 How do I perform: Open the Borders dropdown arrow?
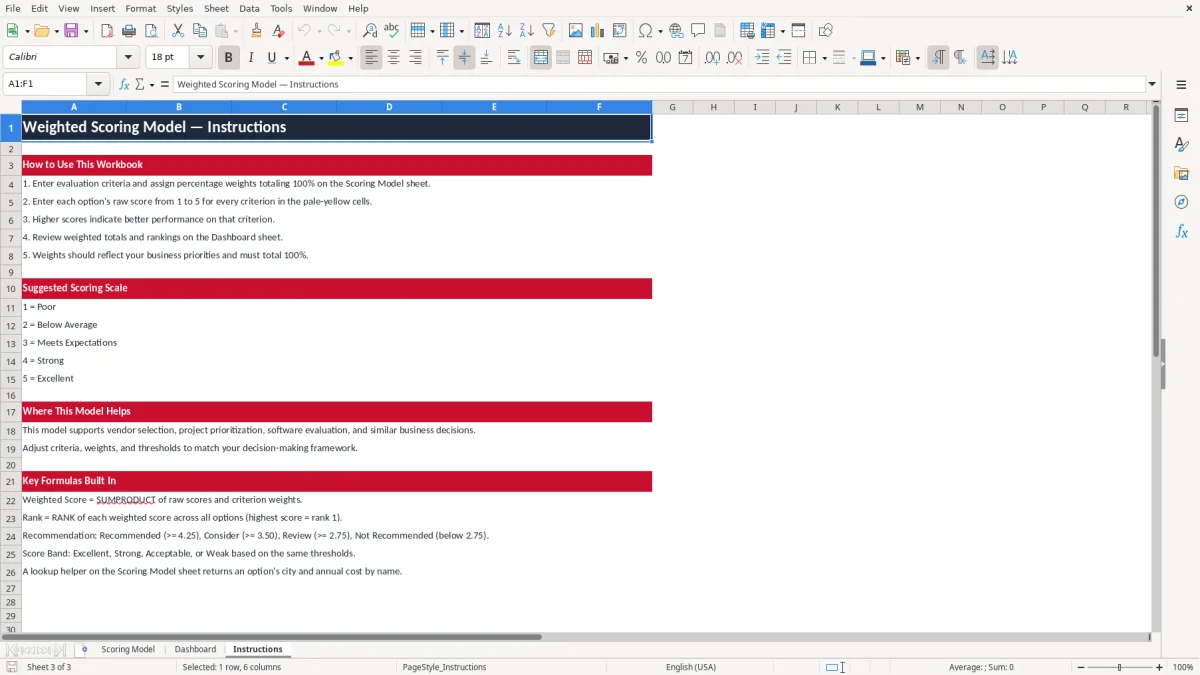tap(824, 58)
